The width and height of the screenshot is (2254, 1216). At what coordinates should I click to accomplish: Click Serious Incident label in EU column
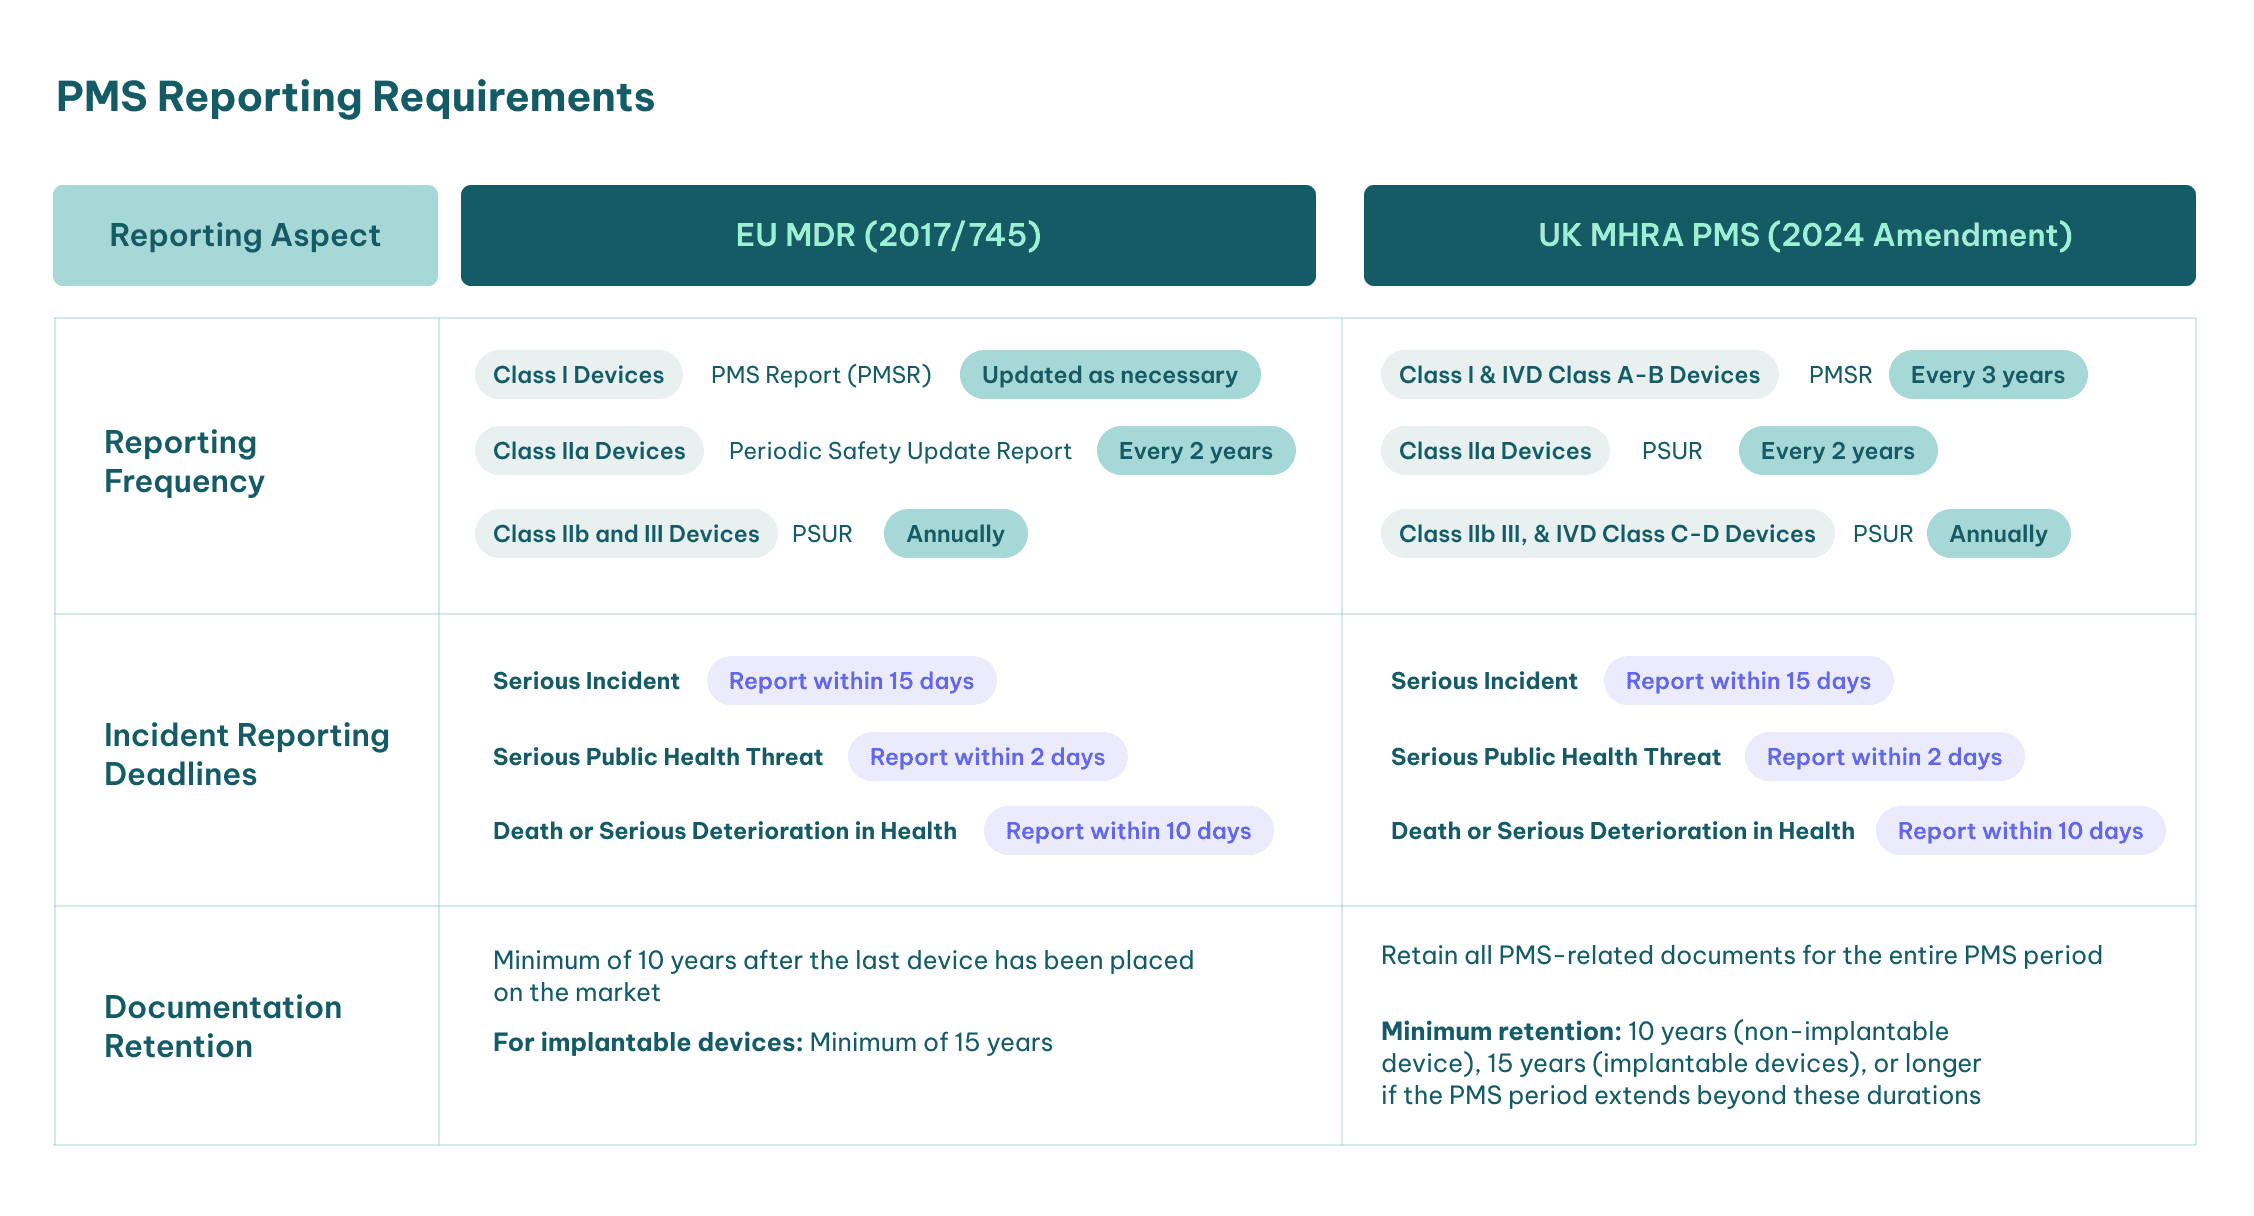click(x=586, y=681)
